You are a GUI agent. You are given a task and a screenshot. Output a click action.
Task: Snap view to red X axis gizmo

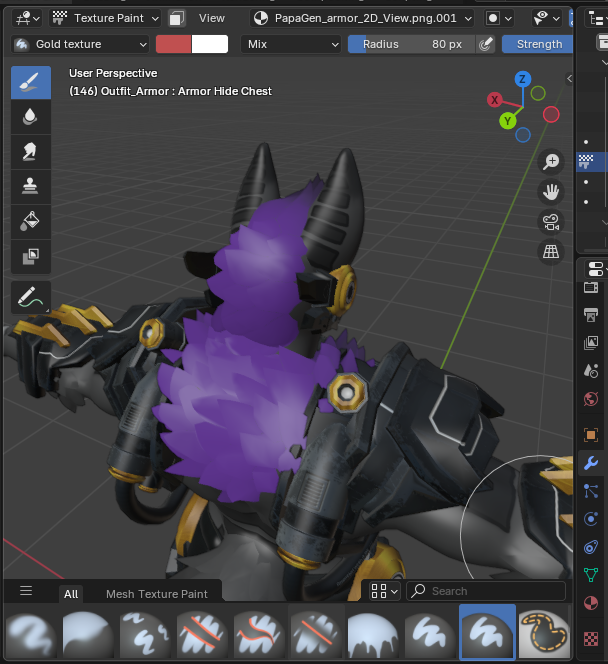(495, 100)
